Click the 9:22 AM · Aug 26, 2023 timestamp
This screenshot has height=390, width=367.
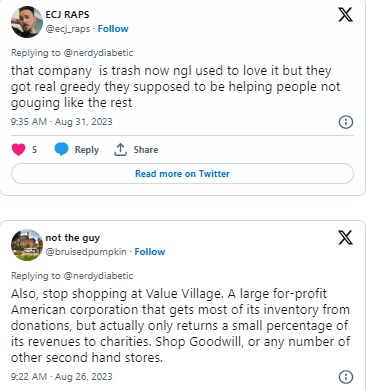62,377
